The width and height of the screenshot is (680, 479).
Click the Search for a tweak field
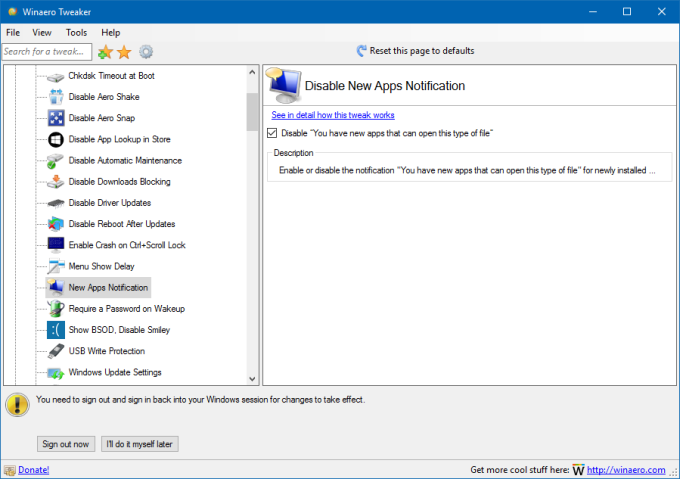point(47,52)
